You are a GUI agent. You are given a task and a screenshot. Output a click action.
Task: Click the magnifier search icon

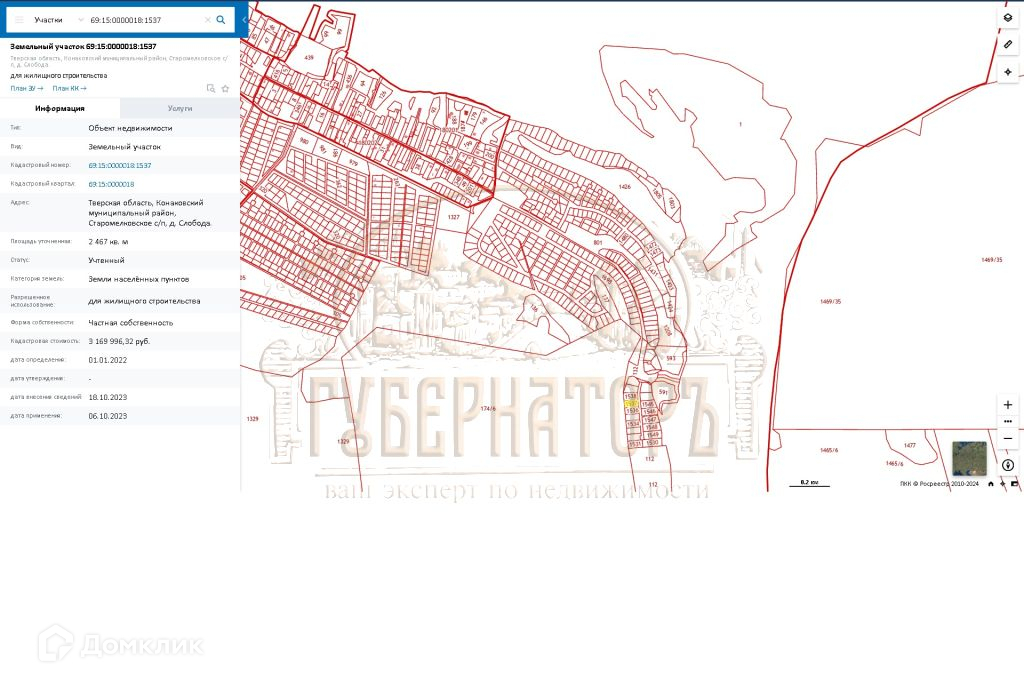[x=221, y=20]
